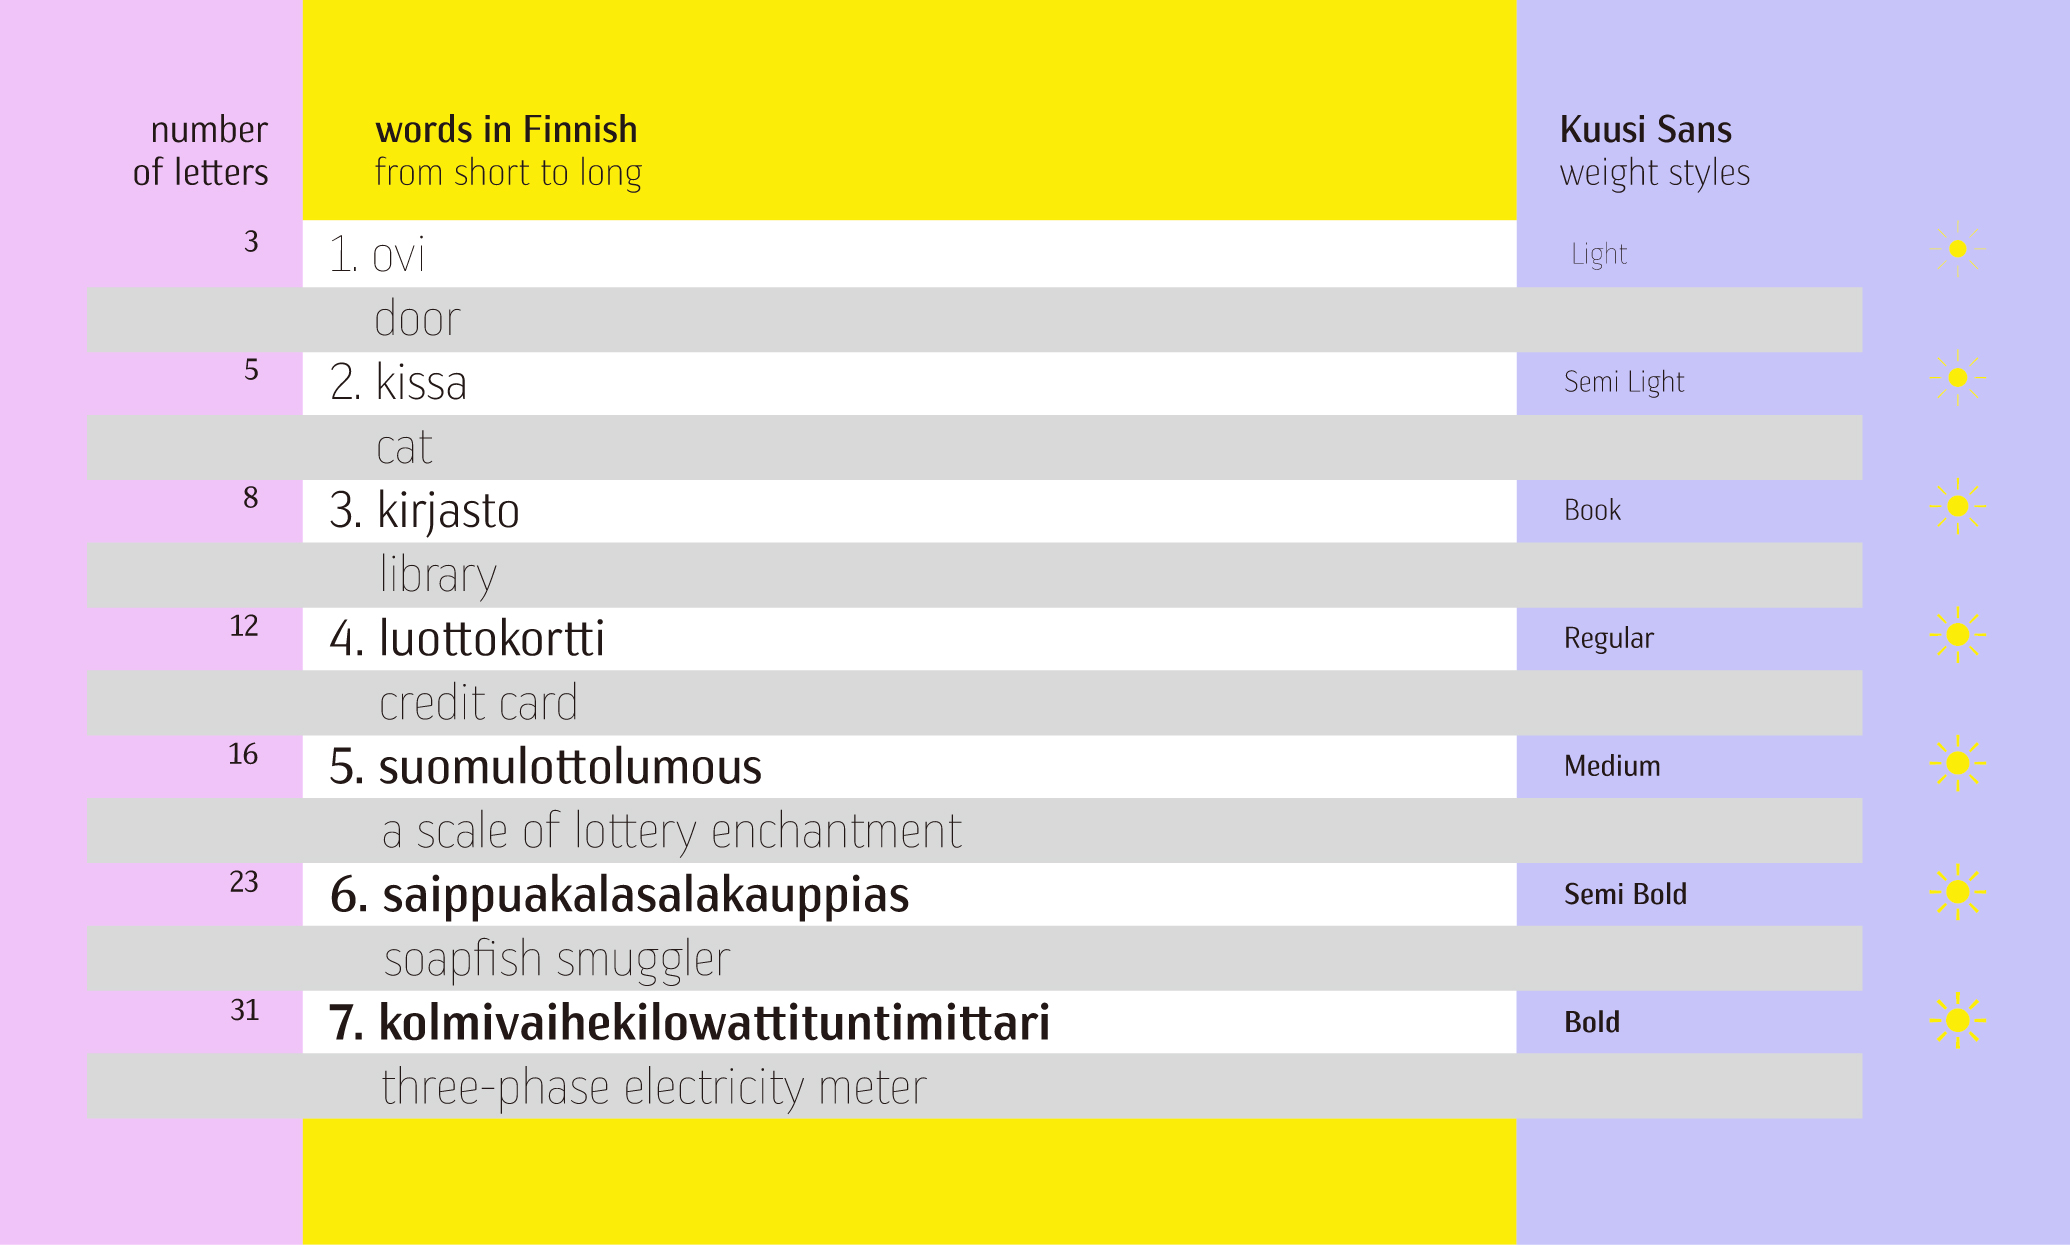This screenshot has height=1245, width=2070.
Task: Click the word kirjasto
Action: pyautogui.click(x=448, y=512)
